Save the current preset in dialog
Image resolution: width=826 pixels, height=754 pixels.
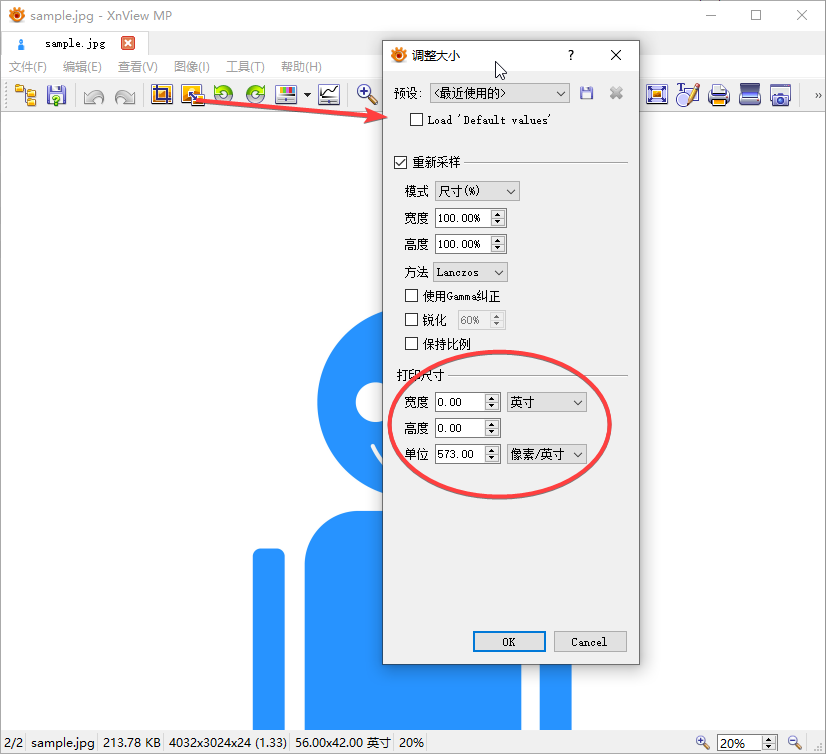pos(586,93)
